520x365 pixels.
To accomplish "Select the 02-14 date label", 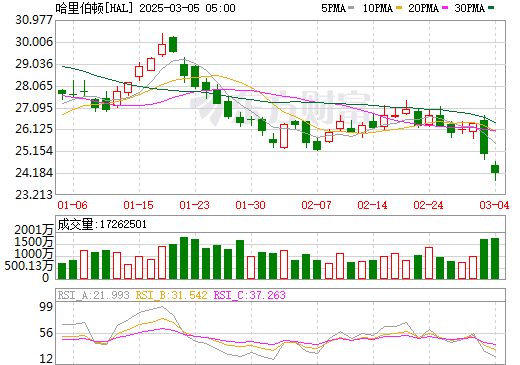I will click(x=372, y=205).
